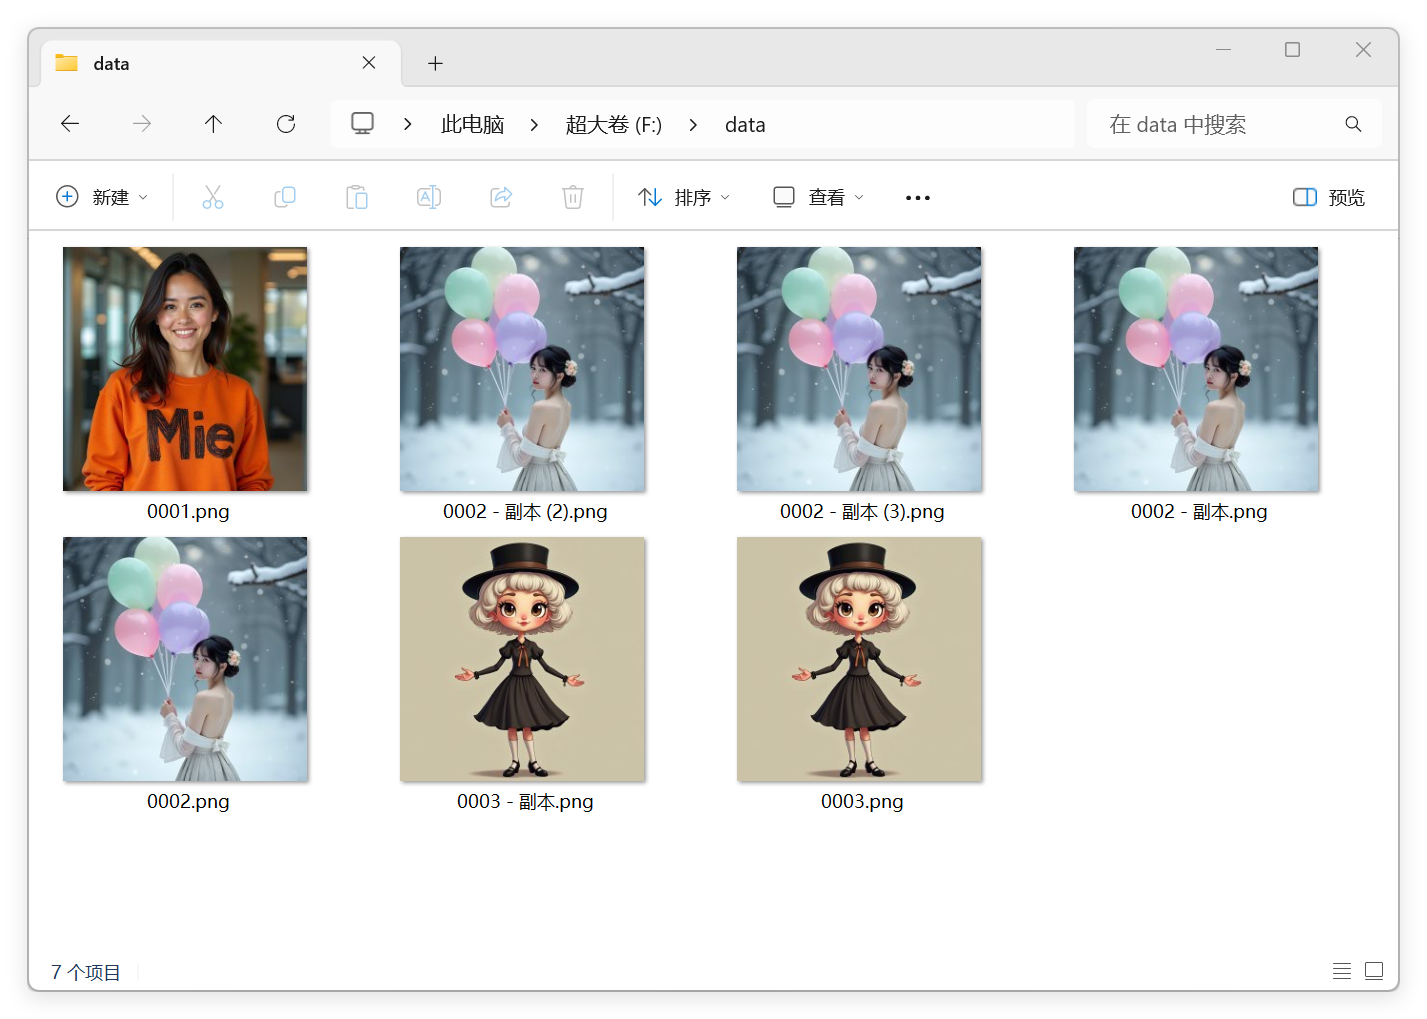Viewport: 1427px width, 1019px height.
Task: Navigate to 此电脑 breadcrumb
Action: pyautogui.click(x=473, y=124)
